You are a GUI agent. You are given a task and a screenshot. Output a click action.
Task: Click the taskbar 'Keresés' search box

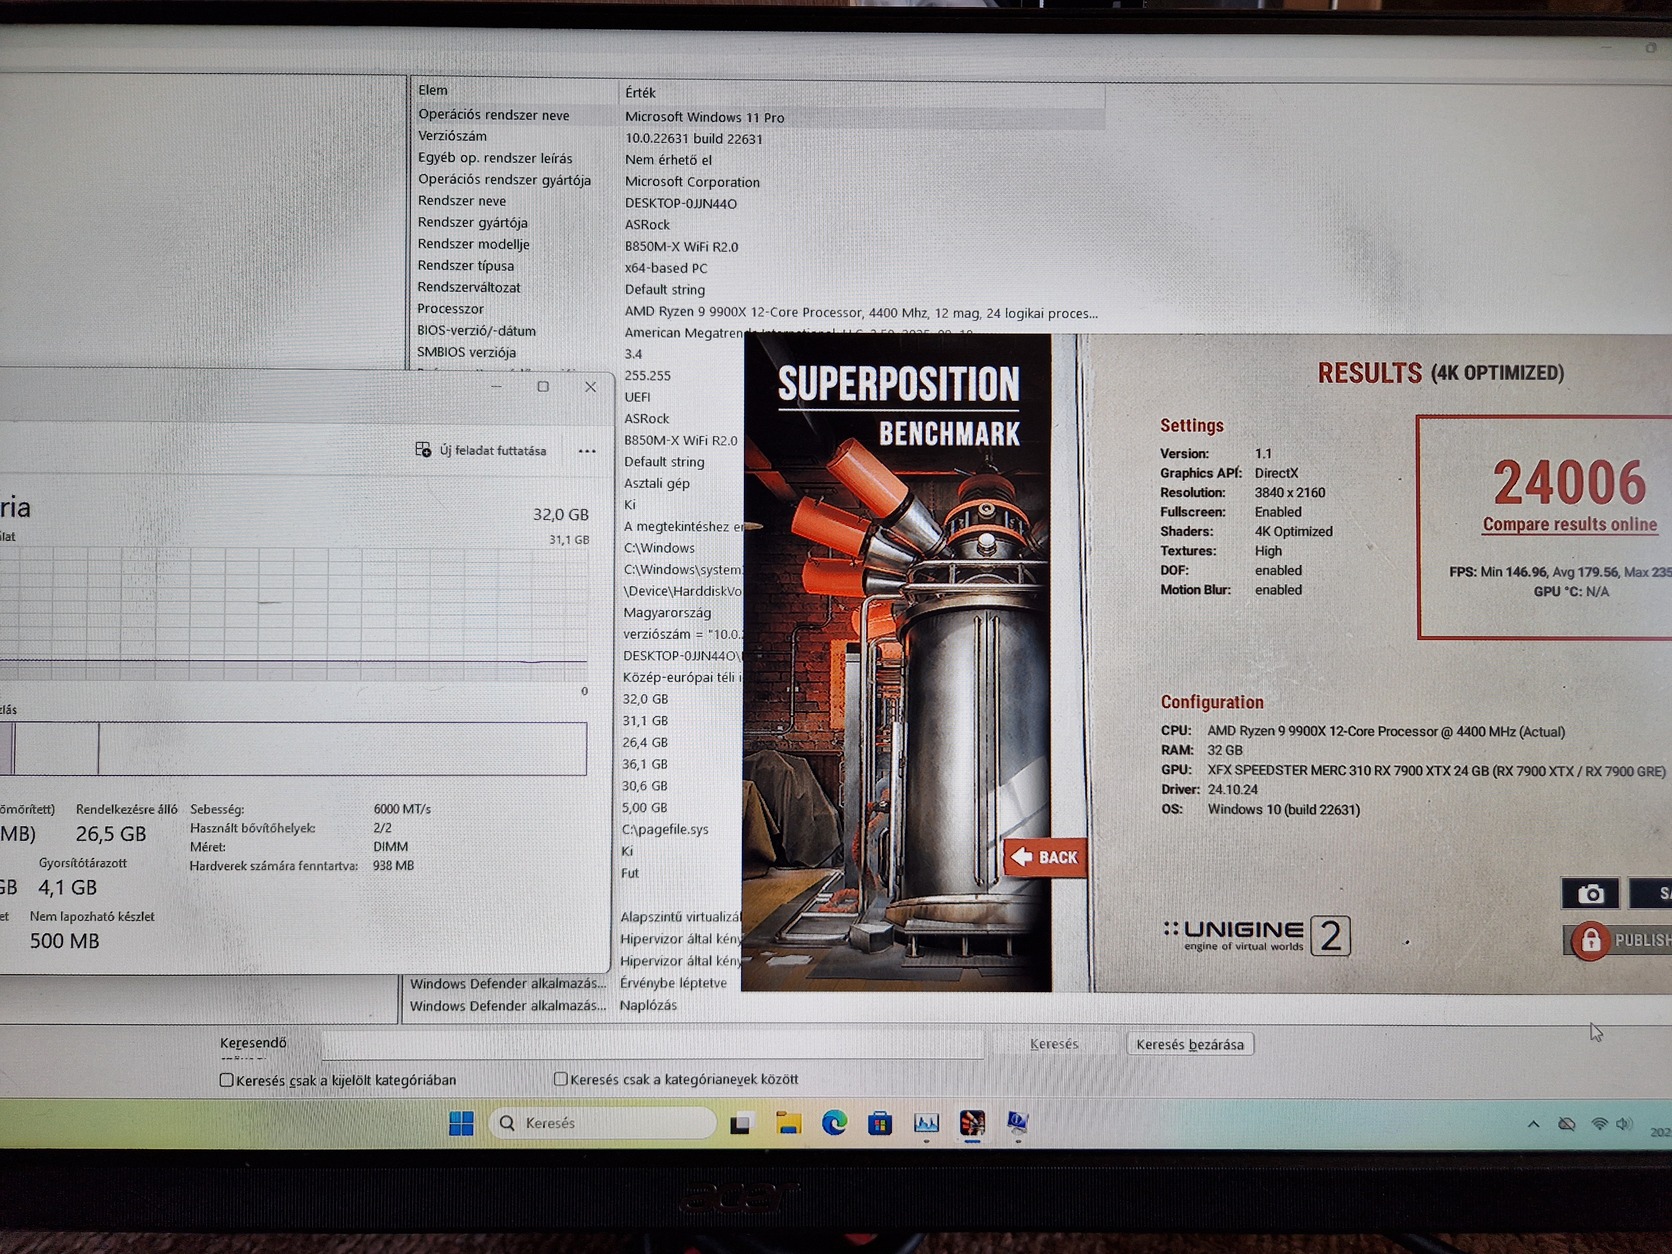pos(602,1124)
